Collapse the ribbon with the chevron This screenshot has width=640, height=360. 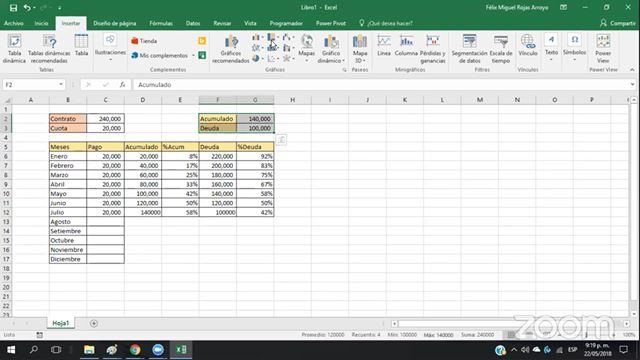click(632, 70)
